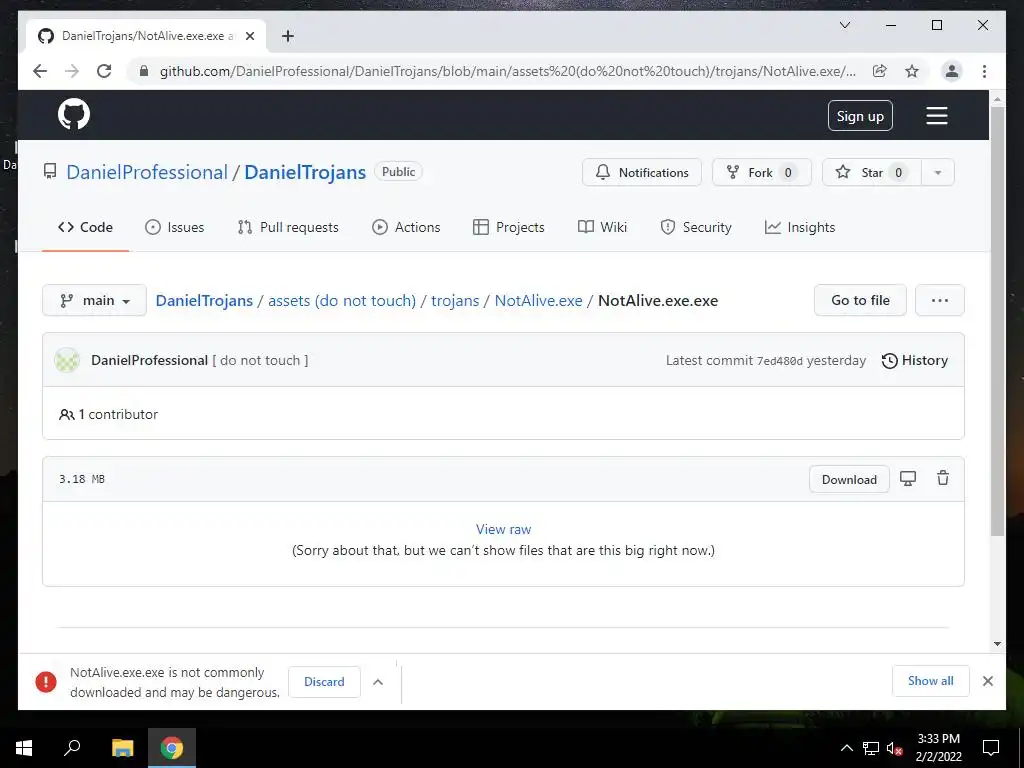
Task: Fork the repository
Action: click(x=761, y=172)
